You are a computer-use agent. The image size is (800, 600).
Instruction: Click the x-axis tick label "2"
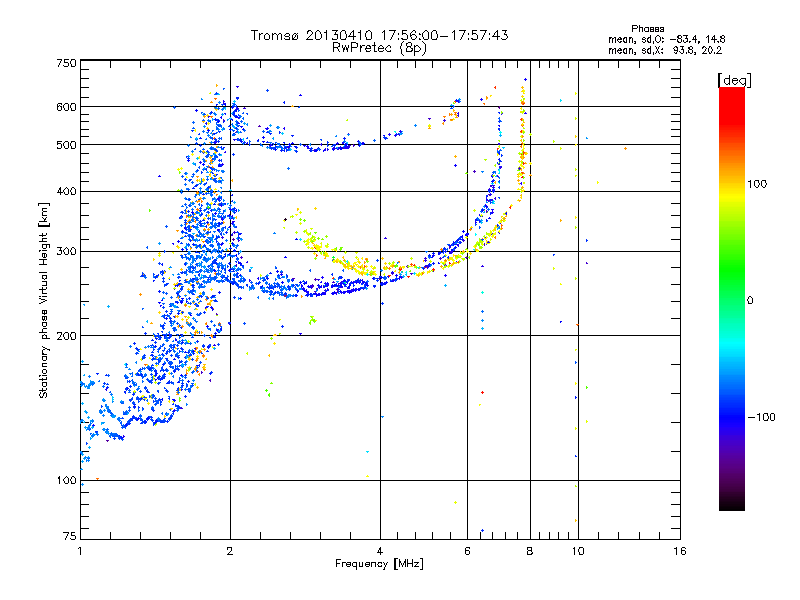pyautogui.click(x=230, y=551)
